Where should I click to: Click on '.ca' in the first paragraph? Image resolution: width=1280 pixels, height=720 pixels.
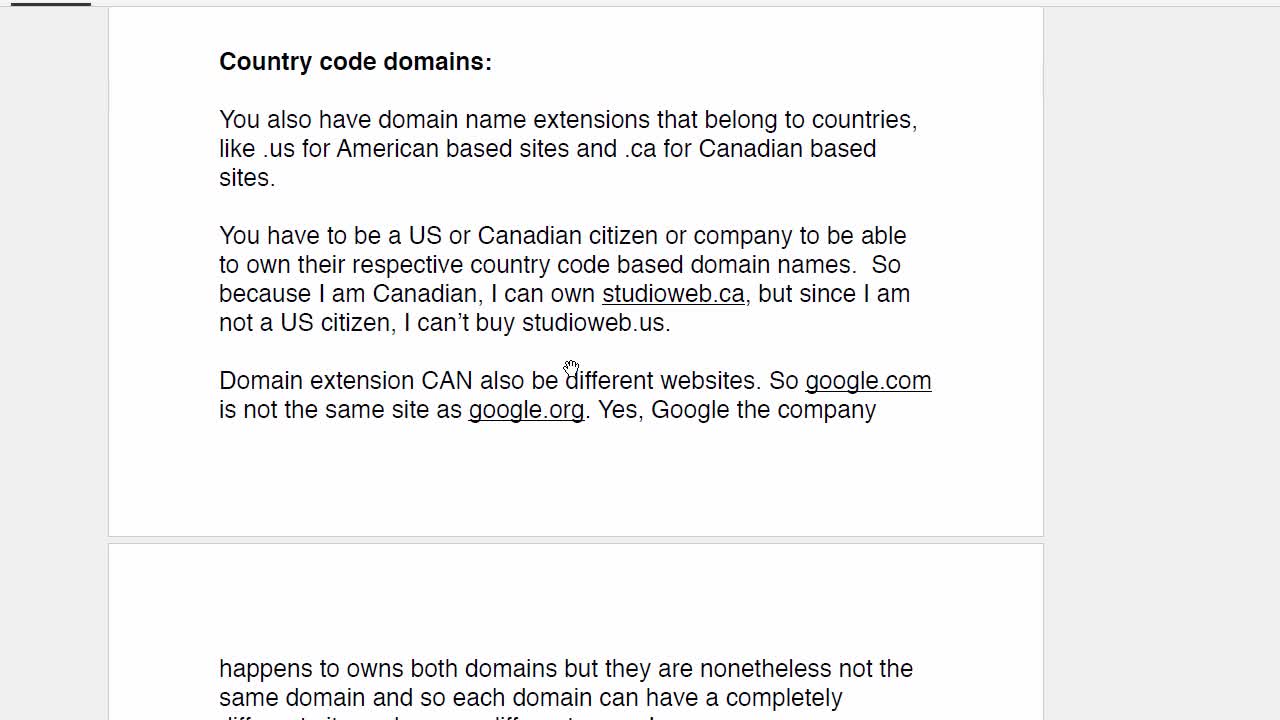(641, 149)
